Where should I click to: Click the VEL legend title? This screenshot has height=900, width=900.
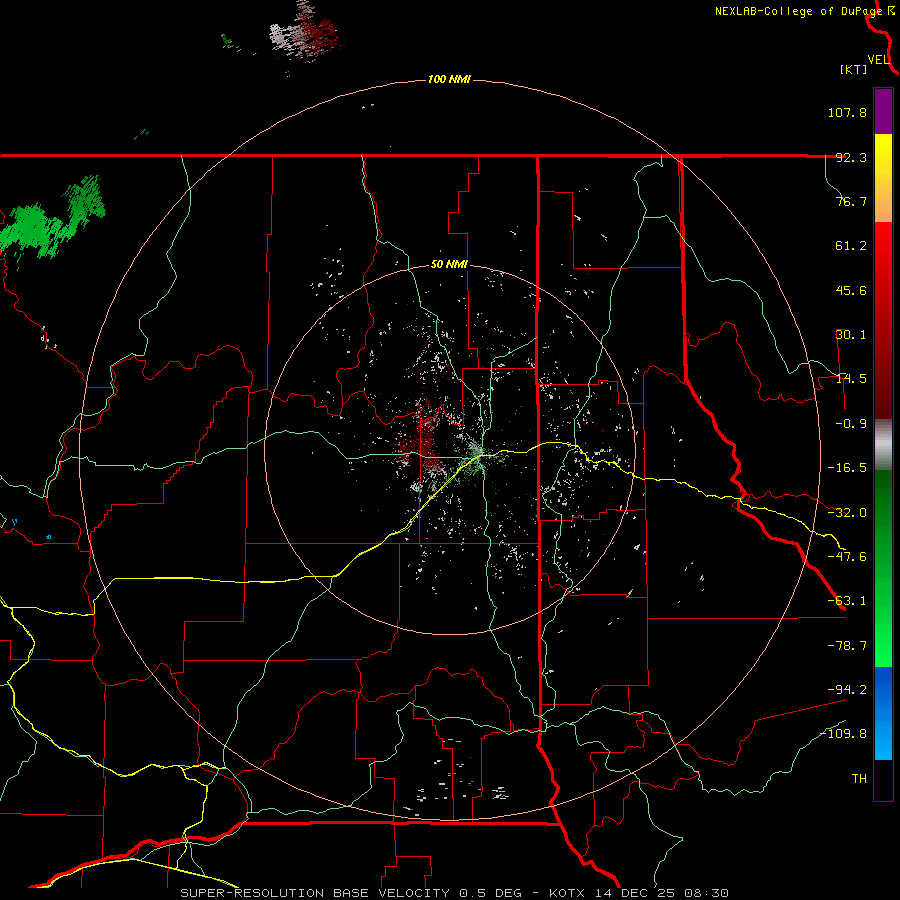pos(878,60)
